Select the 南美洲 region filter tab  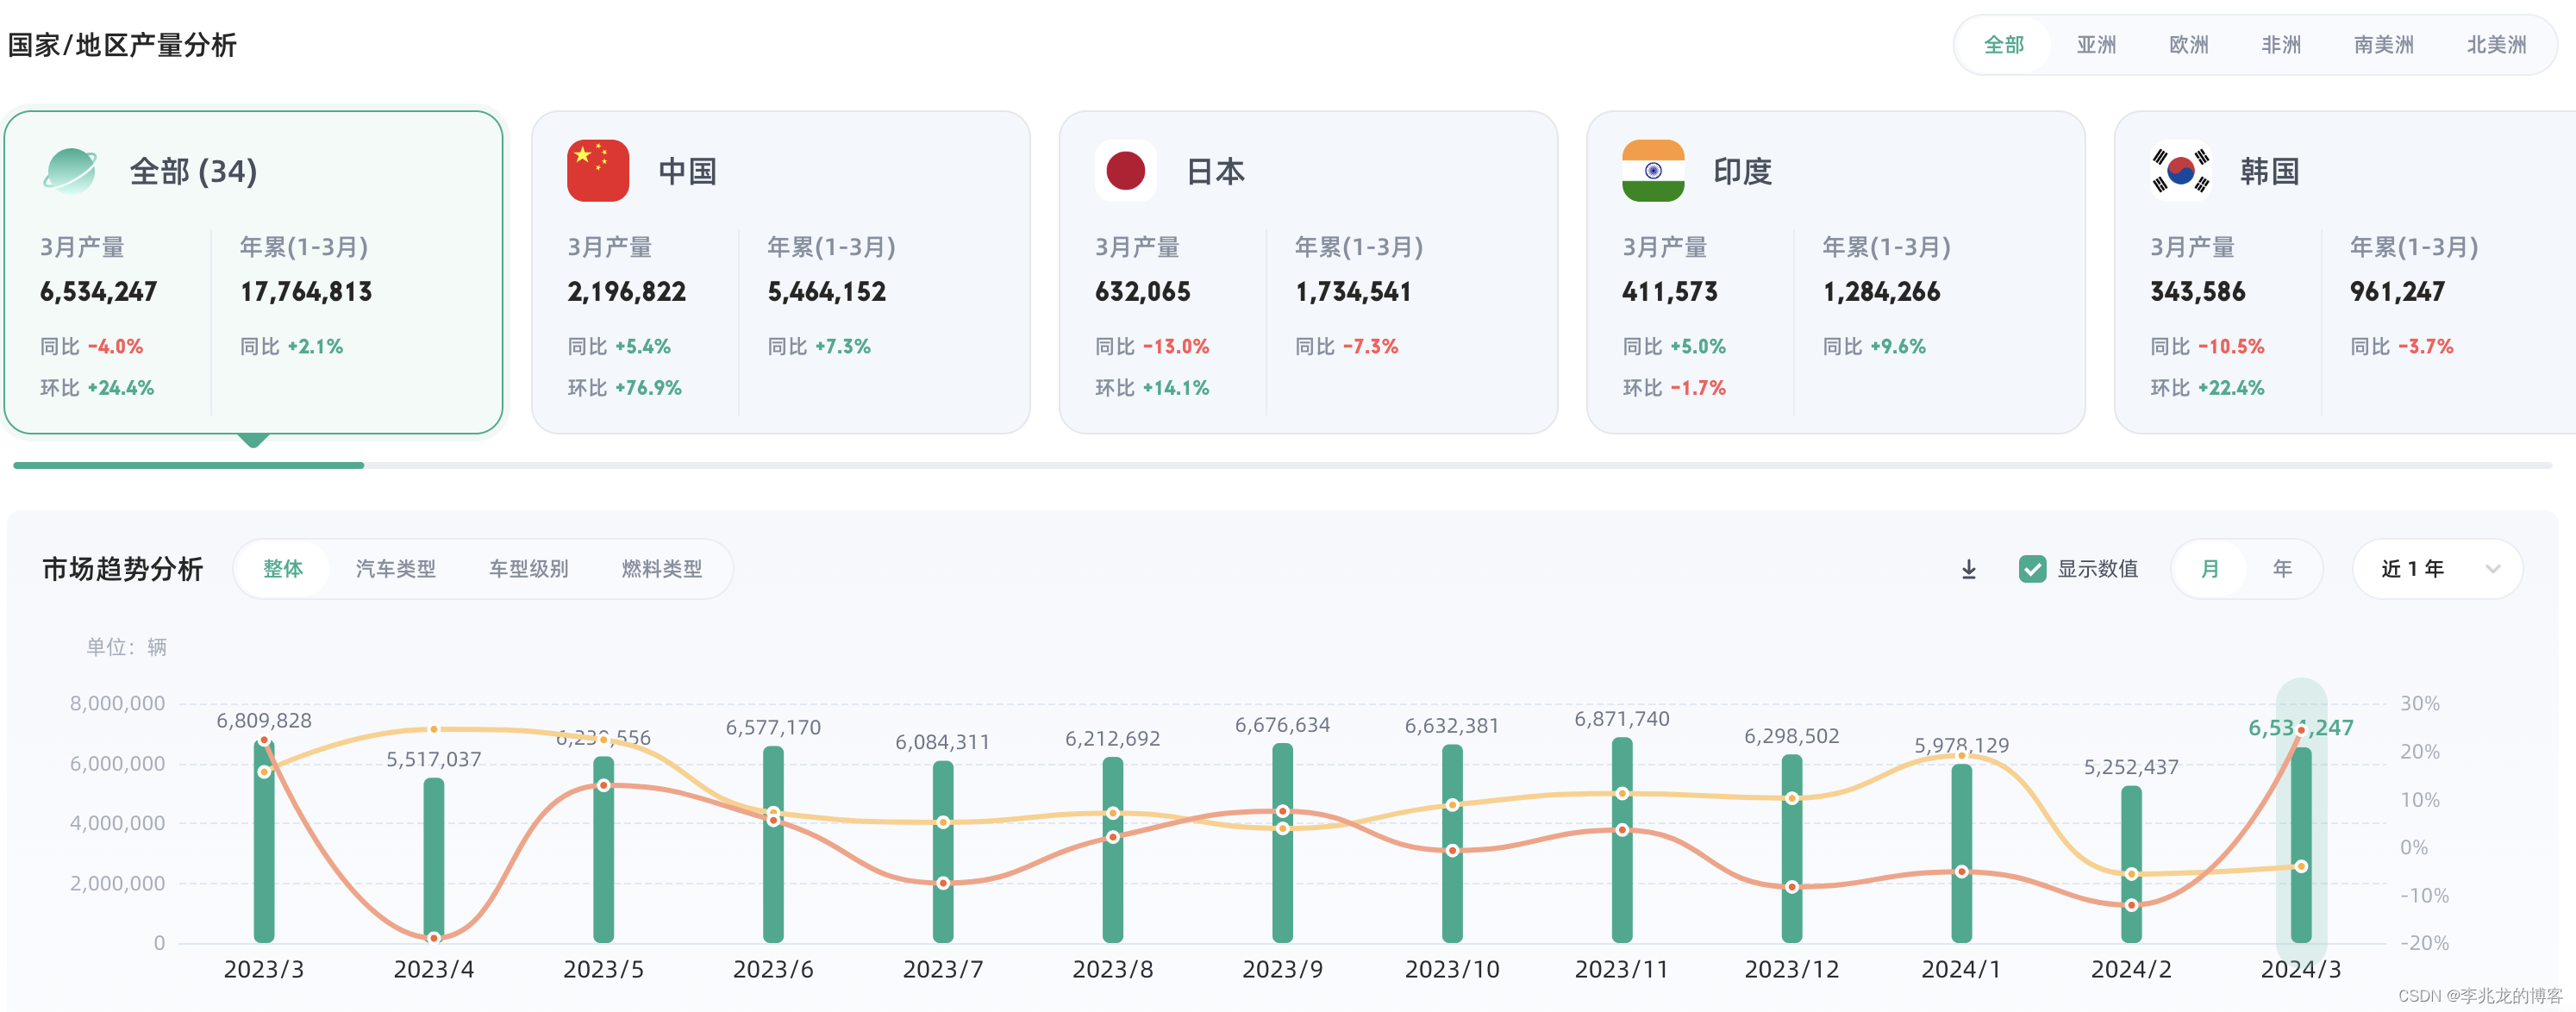2384,45
